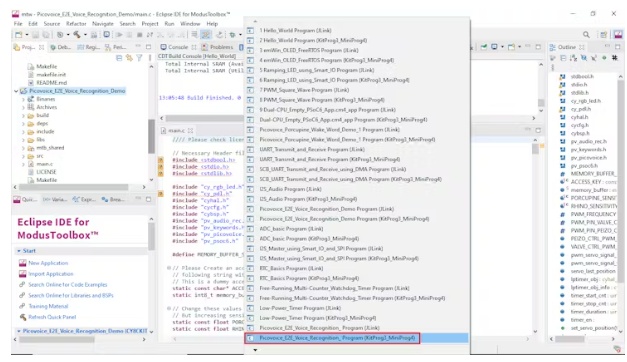The width and height of the screenshot is (627, 362).
Task: Open the Project menu
Action: coord(150,24)
